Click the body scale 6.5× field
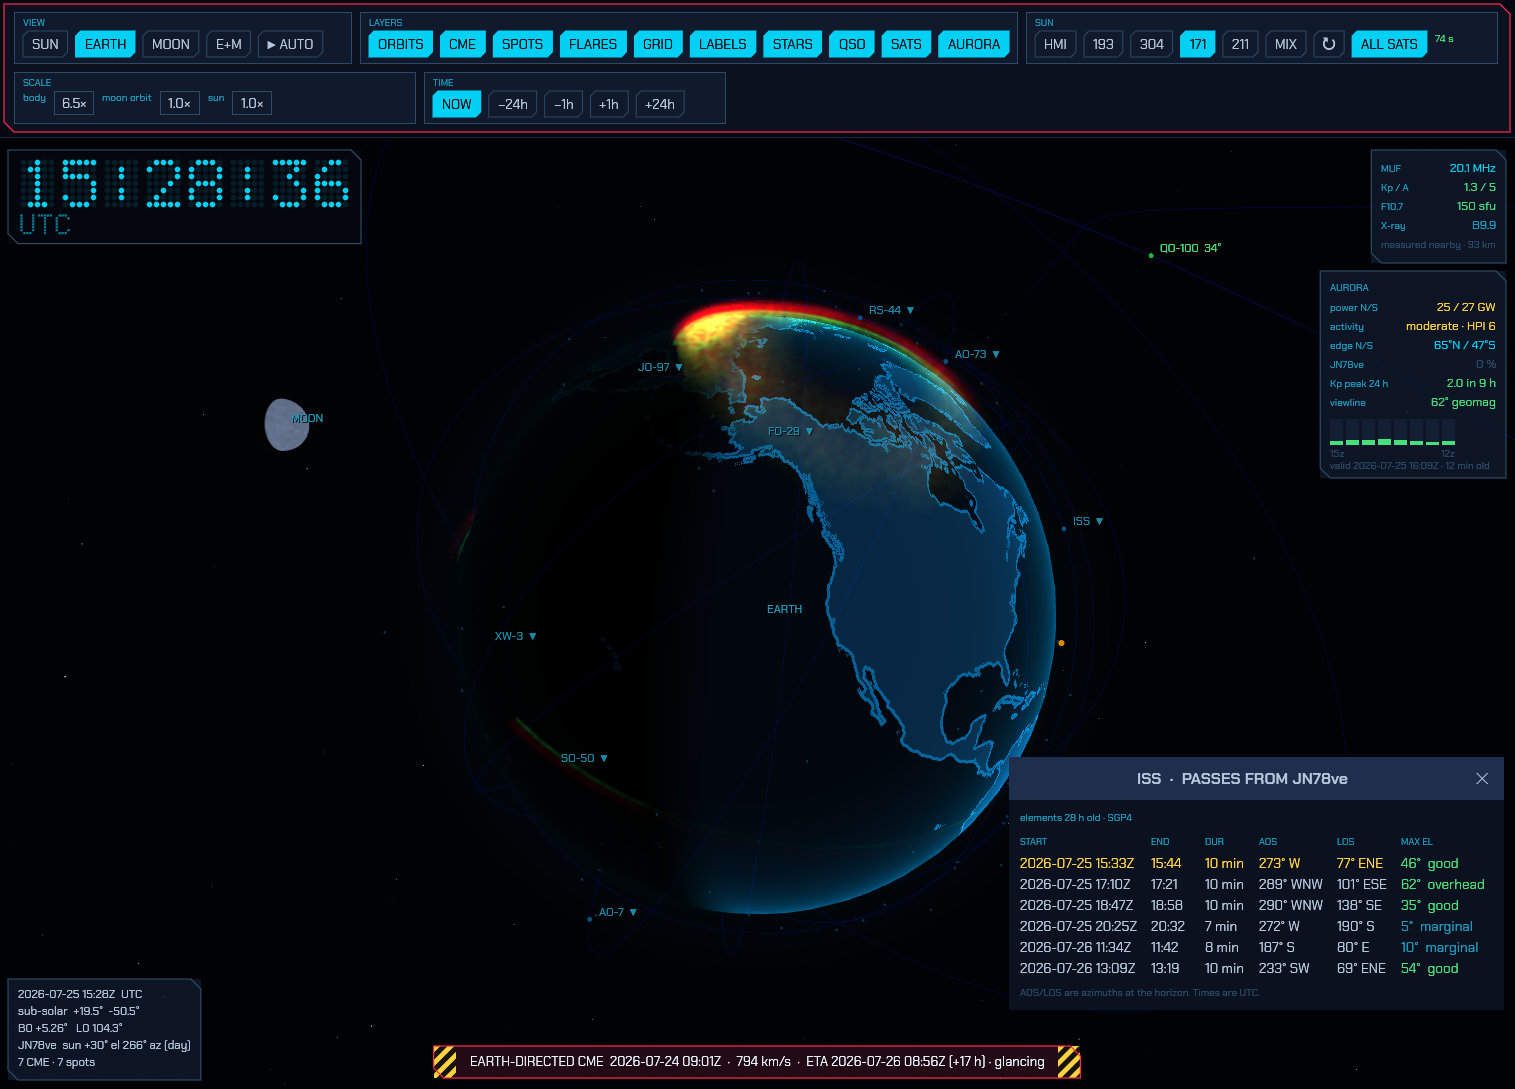This screenshot has height=1089, width=1515. click(74, 103)
